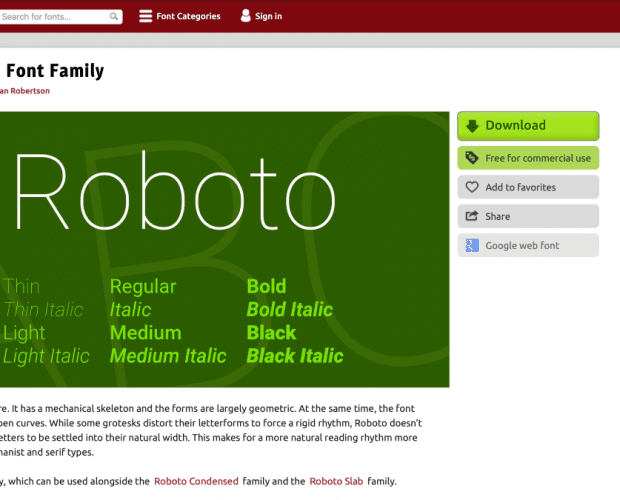620x500 pixels.
Task: Click the price tag license icon
Action: [472, 158]
